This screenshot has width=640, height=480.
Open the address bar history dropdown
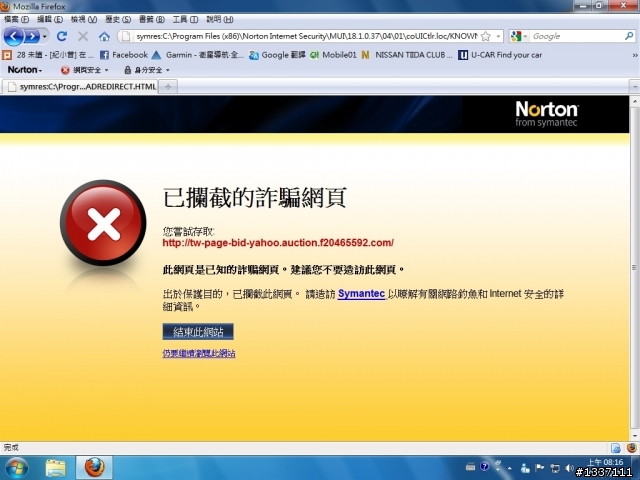498,36
